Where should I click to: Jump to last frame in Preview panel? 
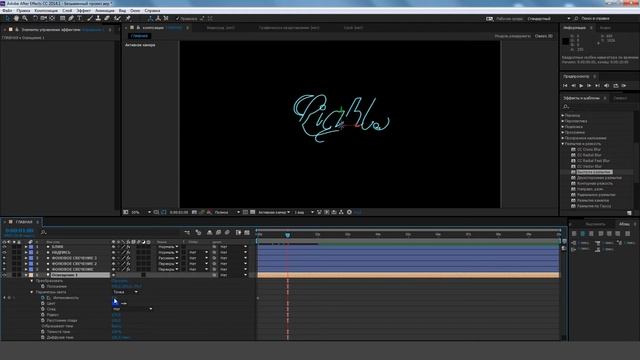[x=598, y=86]
